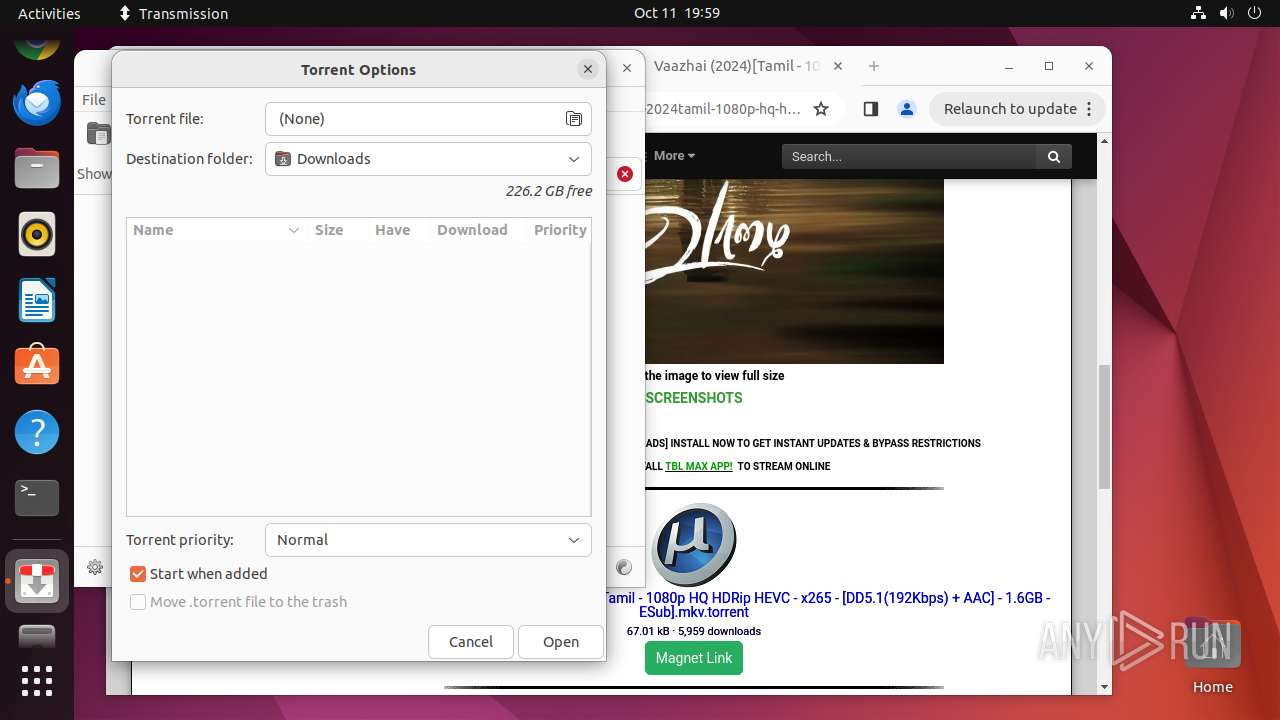The image size is (1280, 720).
Task: Open the power icon in top bar
Action: (1256, 13)
